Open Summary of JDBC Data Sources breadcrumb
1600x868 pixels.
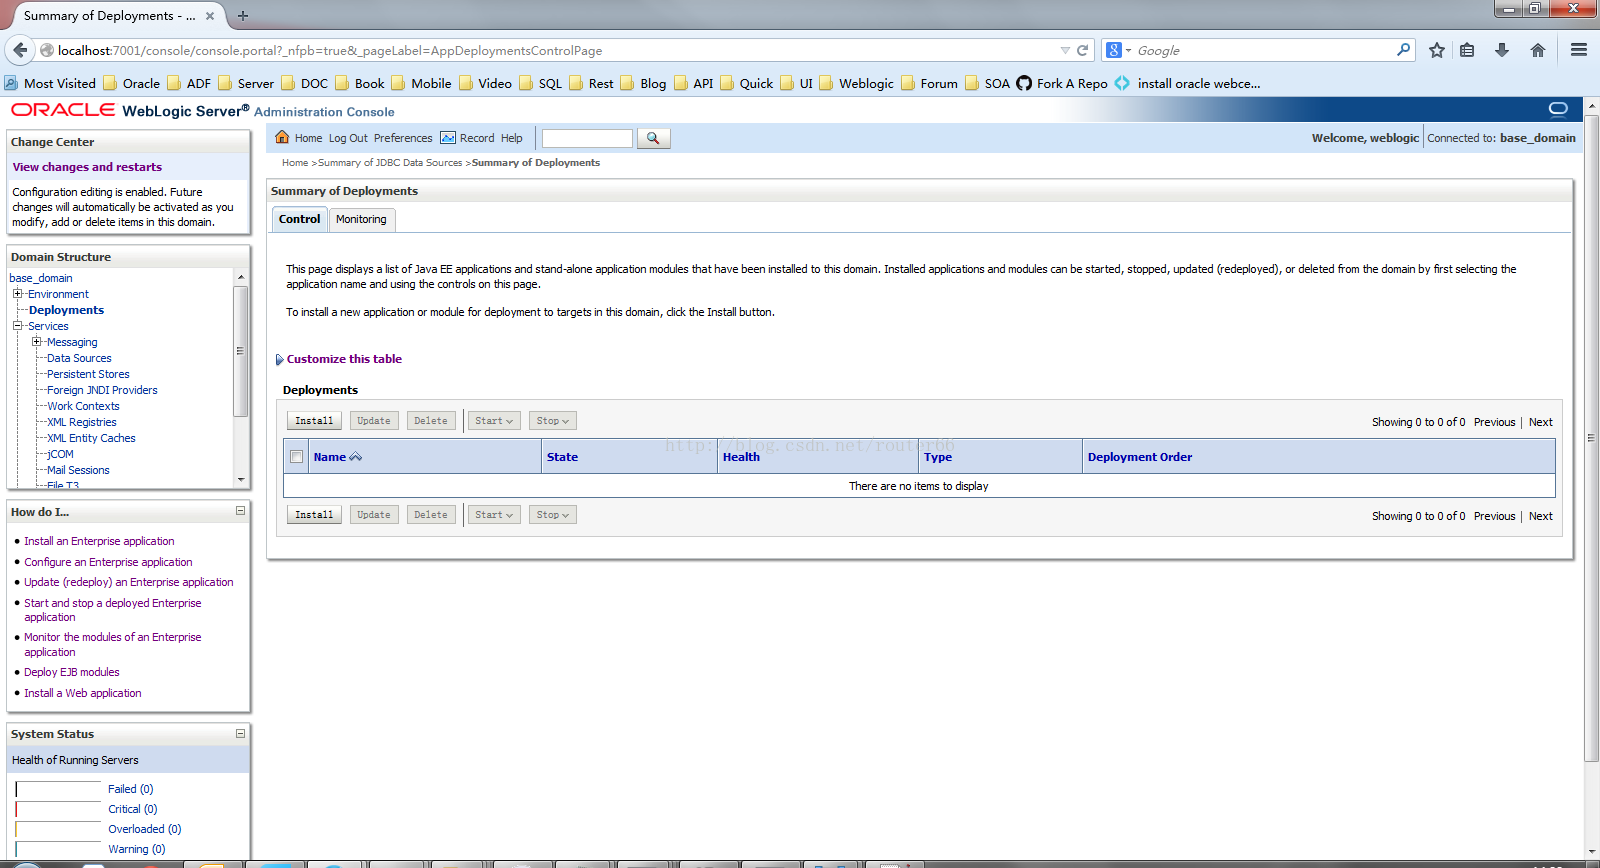(x=390, y=162)
